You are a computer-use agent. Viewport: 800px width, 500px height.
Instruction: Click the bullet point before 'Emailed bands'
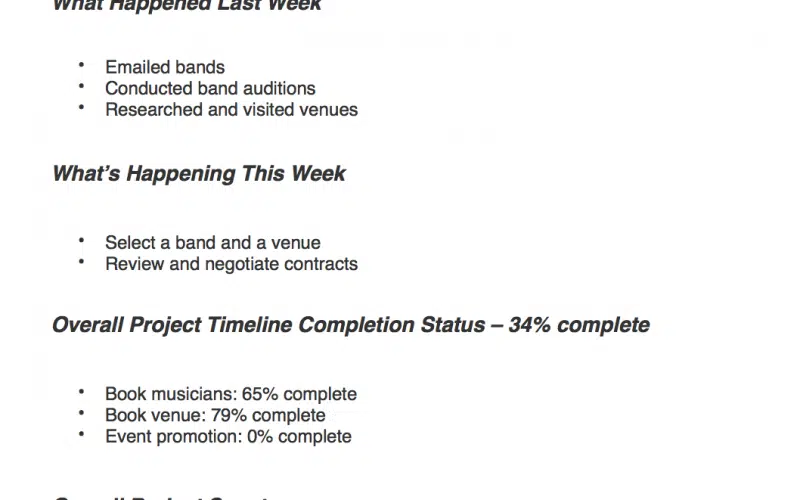pos(81,67)
